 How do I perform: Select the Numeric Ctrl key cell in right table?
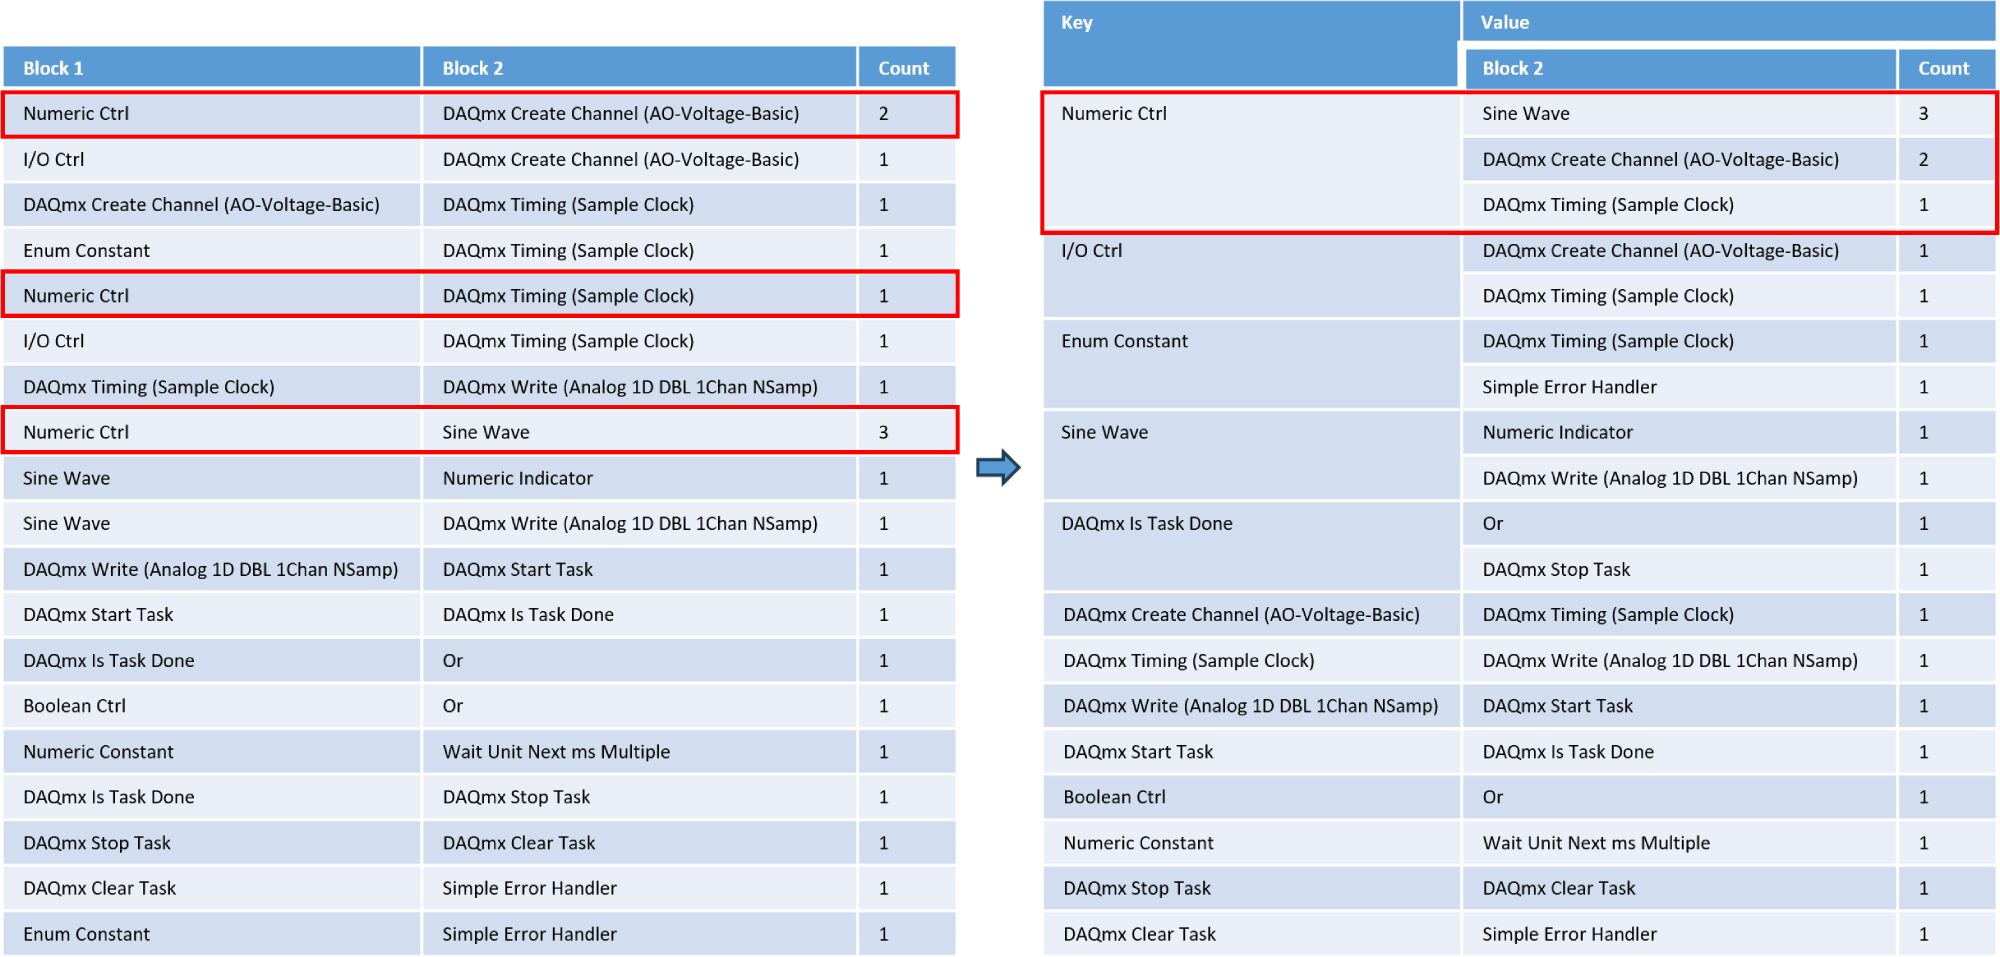point(1114,114)
